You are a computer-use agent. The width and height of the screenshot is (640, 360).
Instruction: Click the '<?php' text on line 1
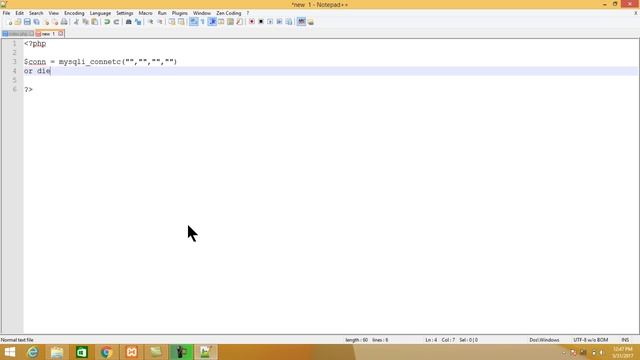pyautogui.click(x=35, y=44)
